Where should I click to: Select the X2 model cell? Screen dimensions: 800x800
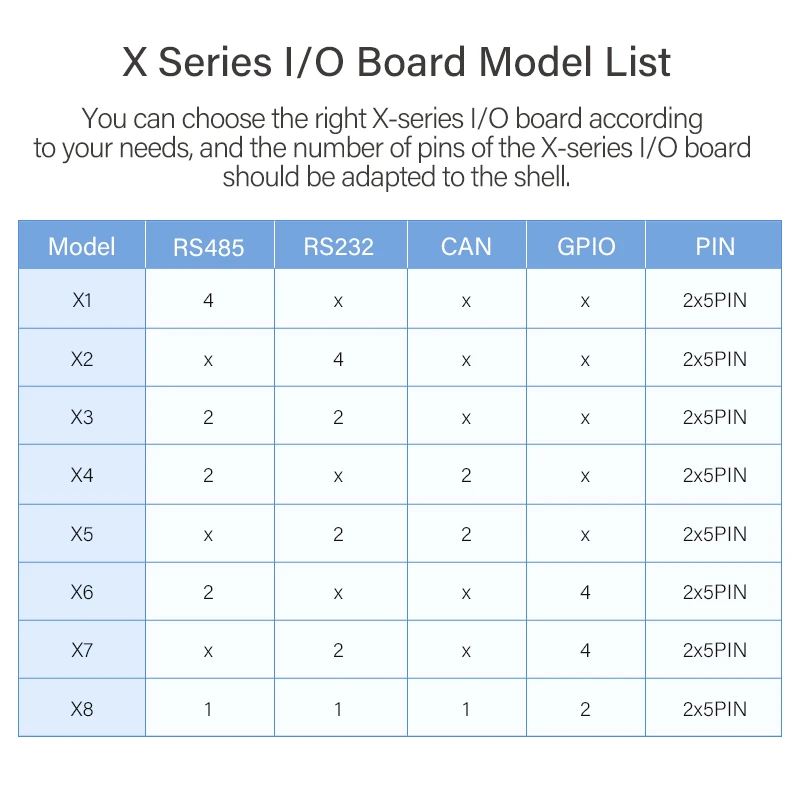pyautogui.click(x=82, y=359)
